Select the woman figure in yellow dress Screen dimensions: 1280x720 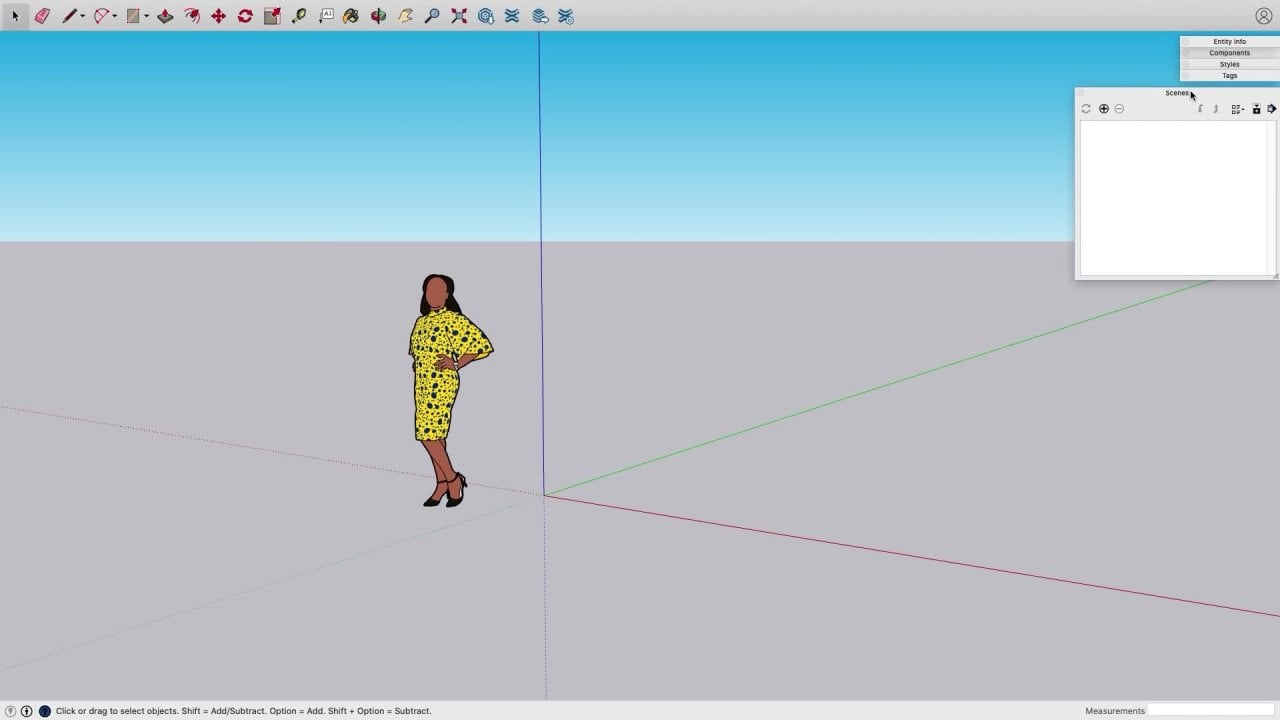[x=440, y=380]
